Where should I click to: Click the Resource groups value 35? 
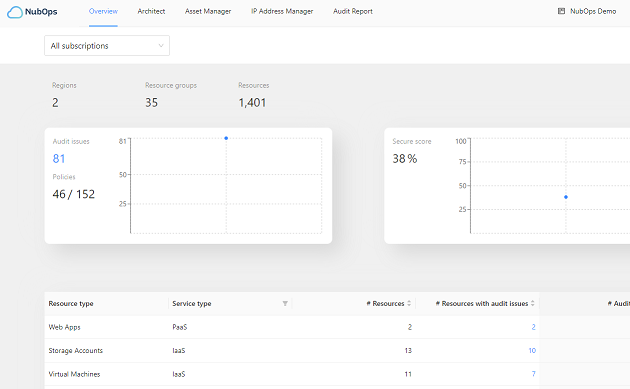click(151, 103)
